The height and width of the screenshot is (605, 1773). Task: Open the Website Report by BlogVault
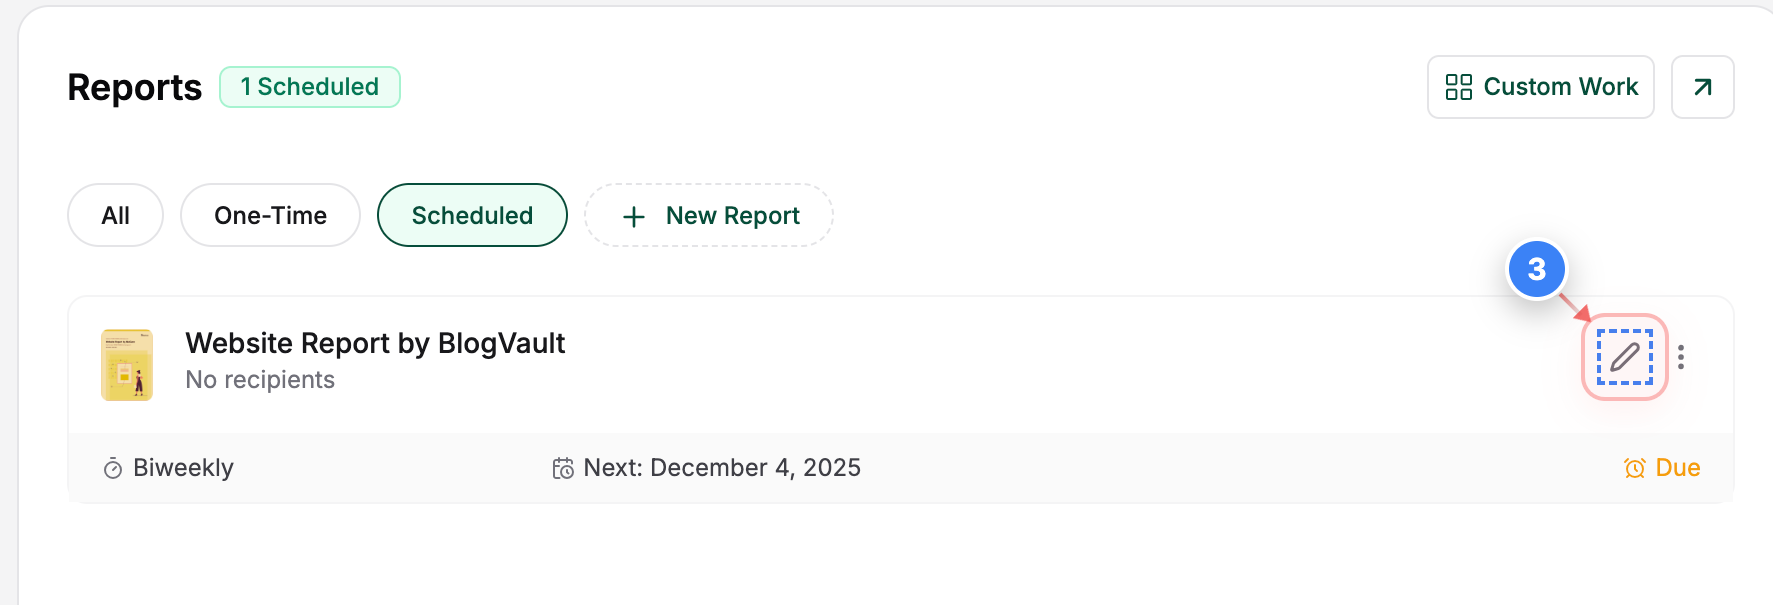[375, 343]
